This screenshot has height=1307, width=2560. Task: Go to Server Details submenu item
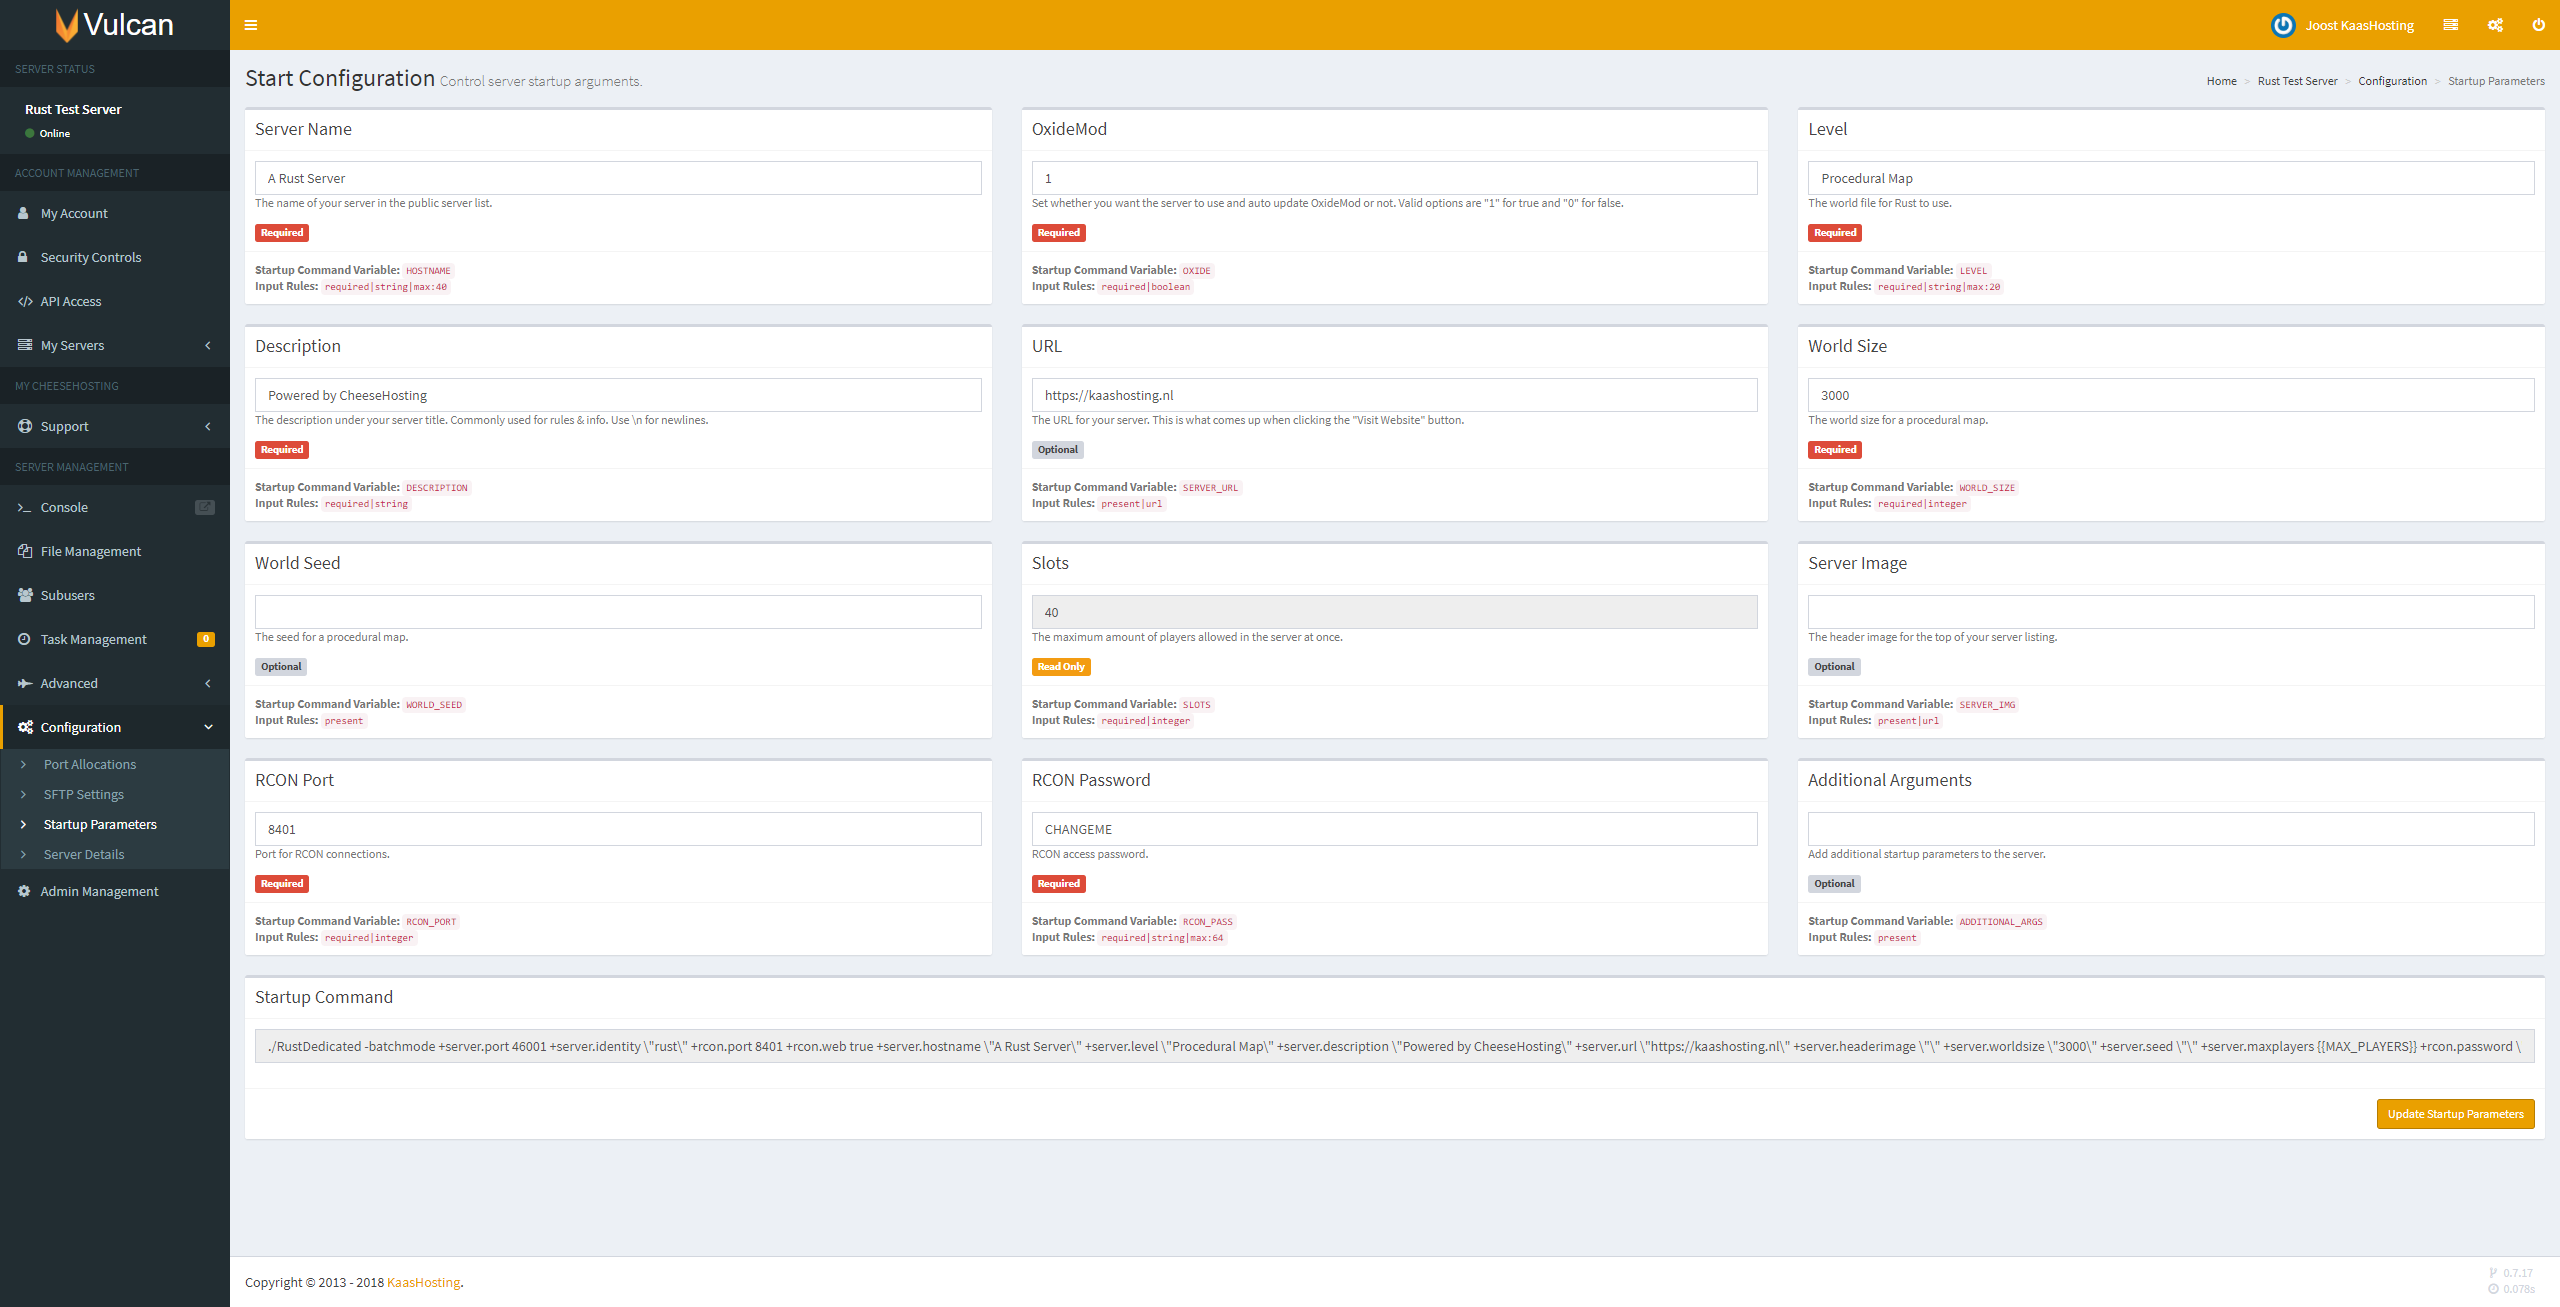(x=83, y=854)
